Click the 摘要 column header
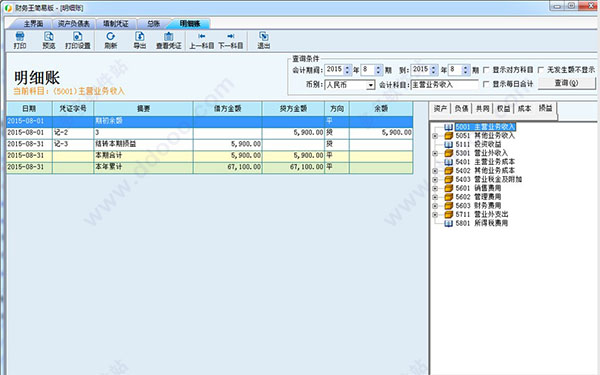 143,109
